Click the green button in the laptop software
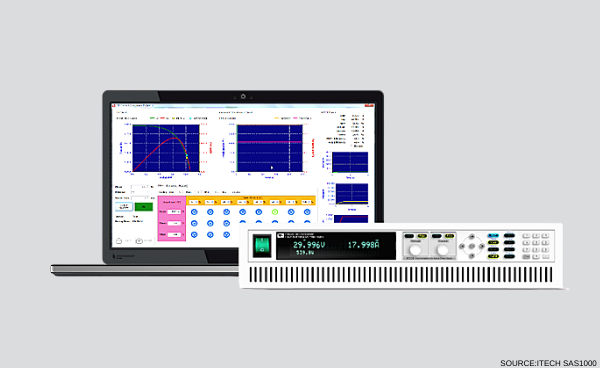600x368 pixels. (x=144, y=207)
